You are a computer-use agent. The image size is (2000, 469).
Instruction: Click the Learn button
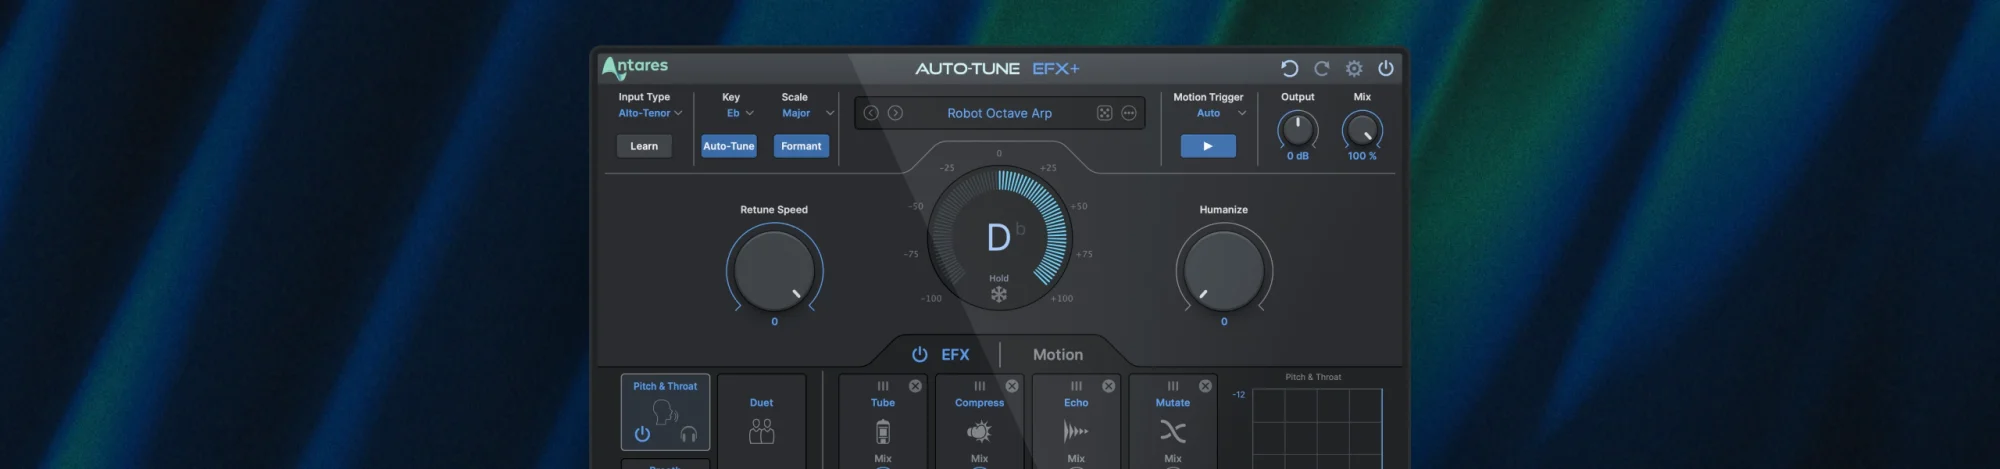644,146
